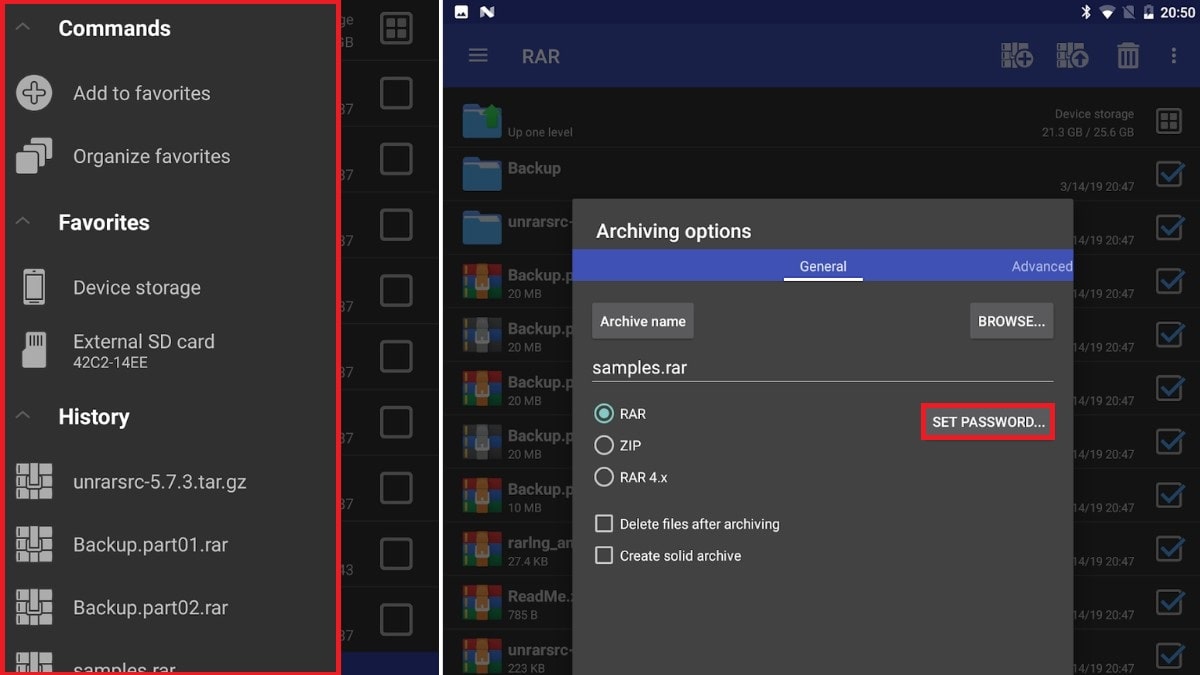The height and width of the screenshot is (675, 1200).
Task: Tap the extract archive toolbar icon
Action: (x=1073, y=56)
